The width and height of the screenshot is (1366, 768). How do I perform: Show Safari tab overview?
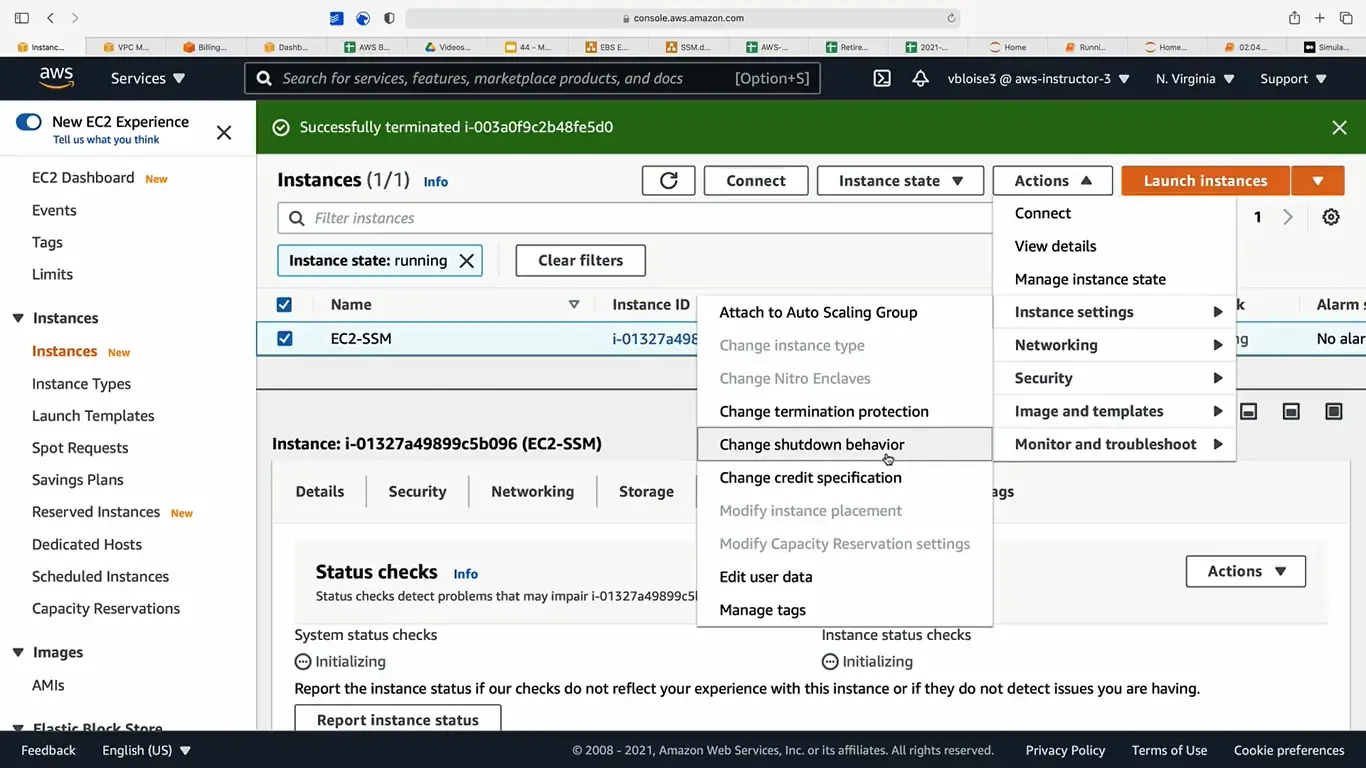click(x=1346, y=18)
